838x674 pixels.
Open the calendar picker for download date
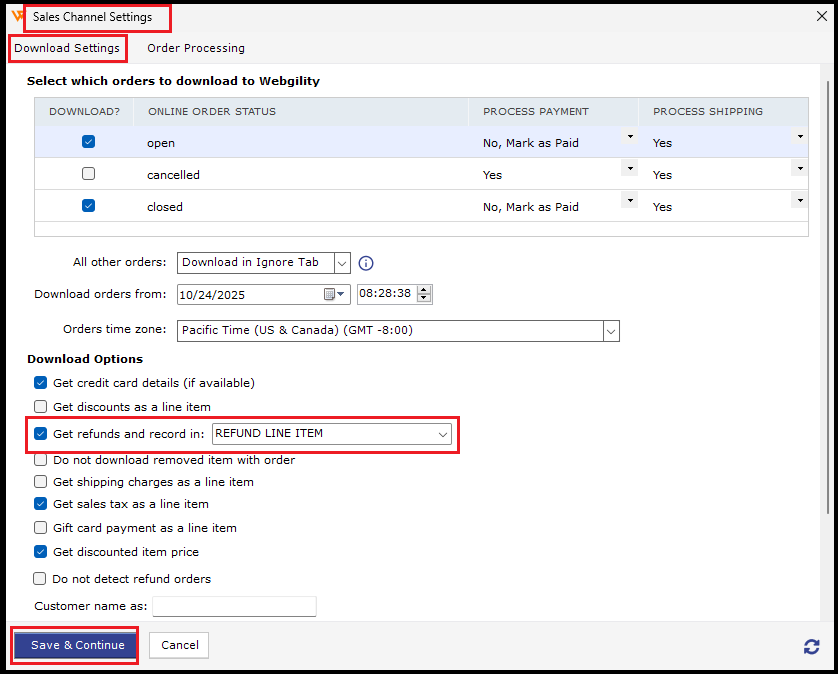tap(331, 295)
